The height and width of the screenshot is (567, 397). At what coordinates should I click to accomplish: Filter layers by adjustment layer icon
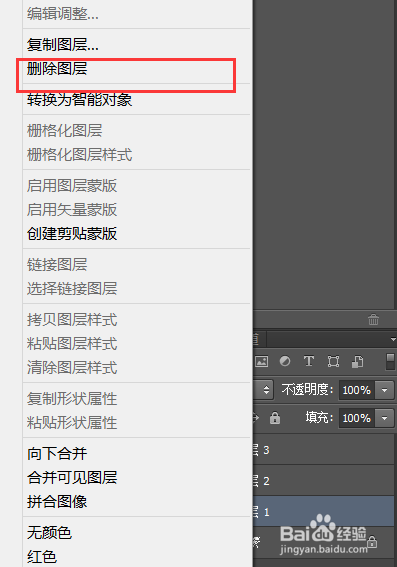coord(285,361)
